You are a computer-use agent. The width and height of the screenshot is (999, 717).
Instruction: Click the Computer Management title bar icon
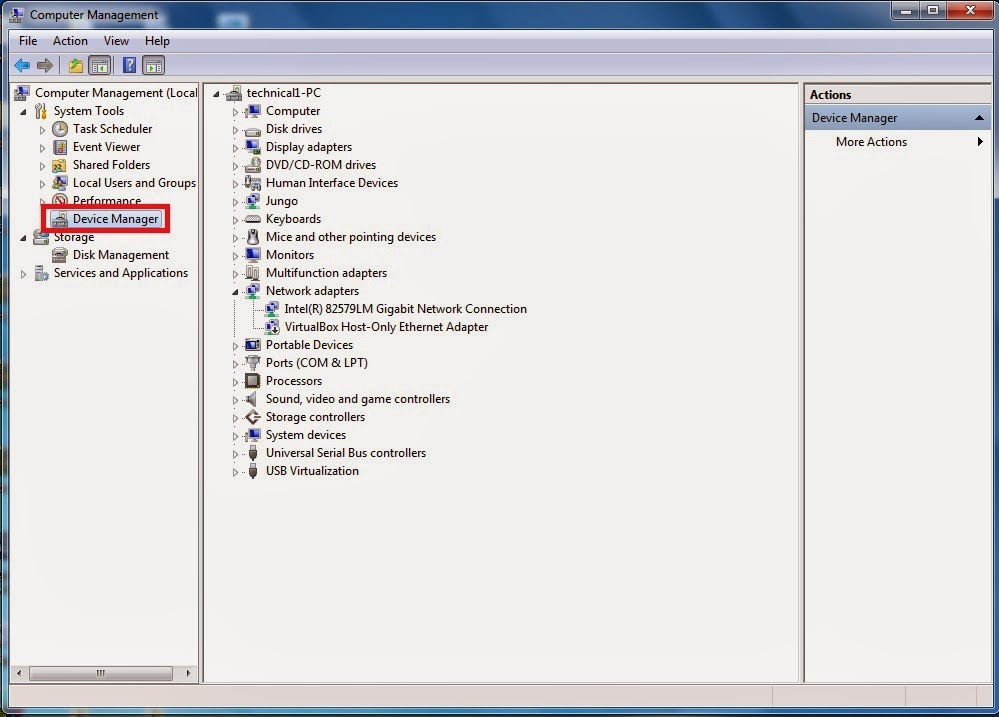click(17, 14)
